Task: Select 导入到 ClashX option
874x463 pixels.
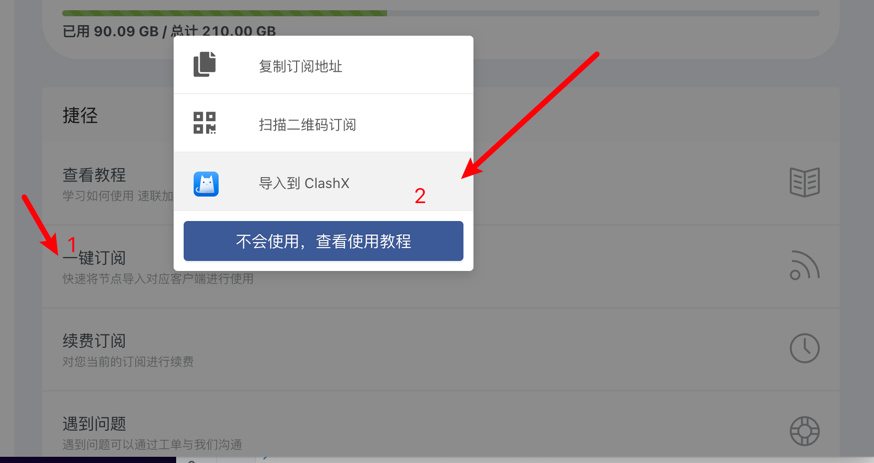Action: click(324, 182)
